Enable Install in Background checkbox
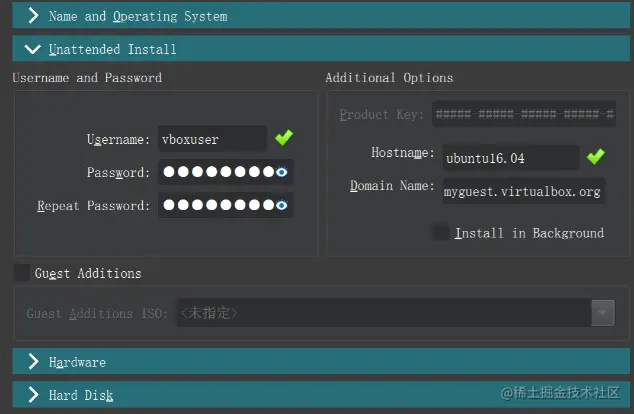This screenshot has height=414, width=634. coord(441,233)
